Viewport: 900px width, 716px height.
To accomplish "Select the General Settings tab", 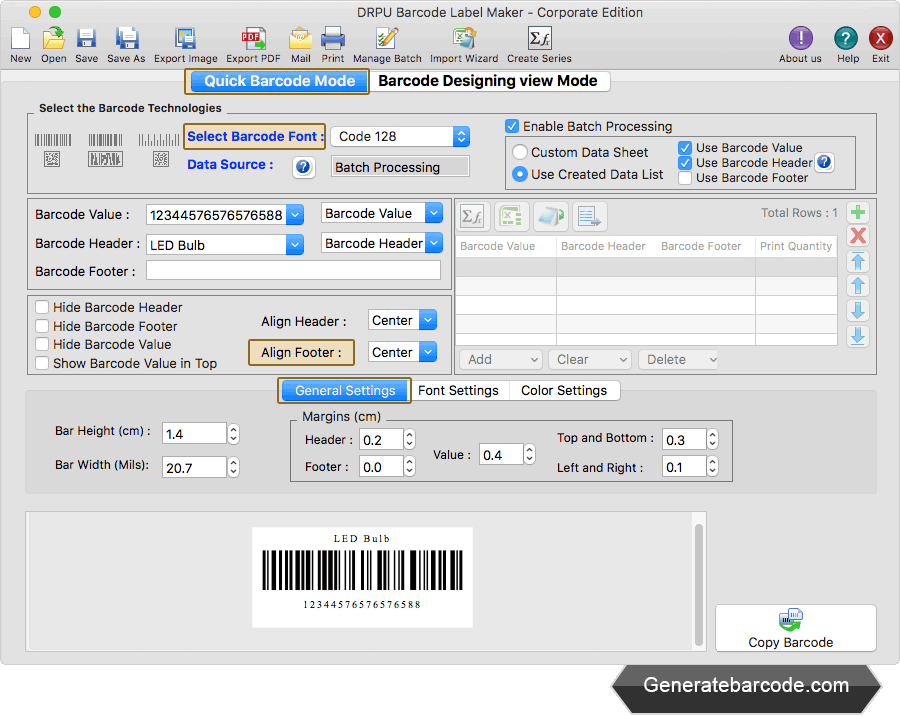I will 345,390.
